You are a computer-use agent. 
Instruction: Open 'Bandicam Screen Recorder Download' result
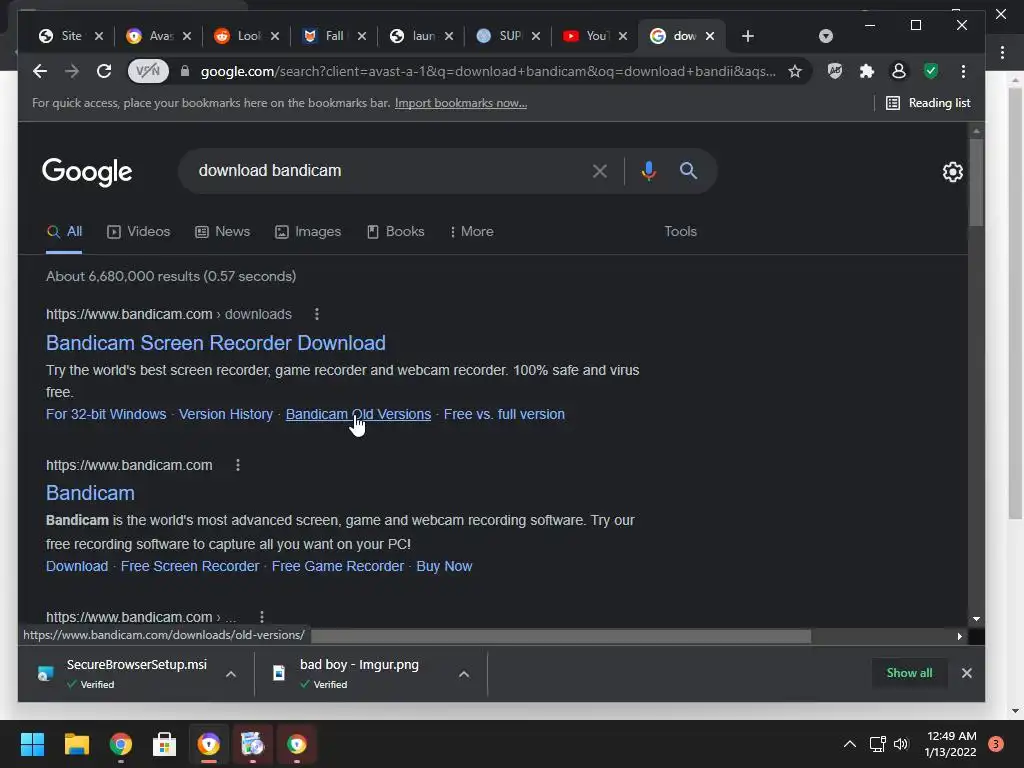[x=216, y=343]
